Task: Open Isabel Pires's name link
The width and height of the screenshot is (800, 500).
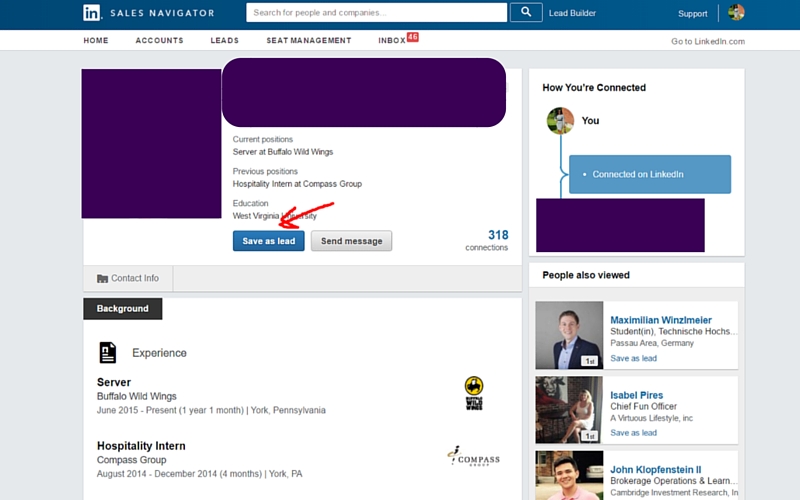Action: 636,395
